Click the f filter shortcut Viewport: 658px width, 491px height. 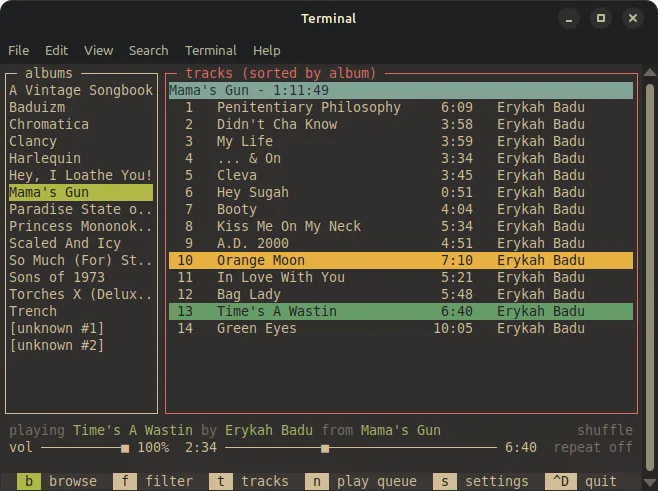[153, 481]
